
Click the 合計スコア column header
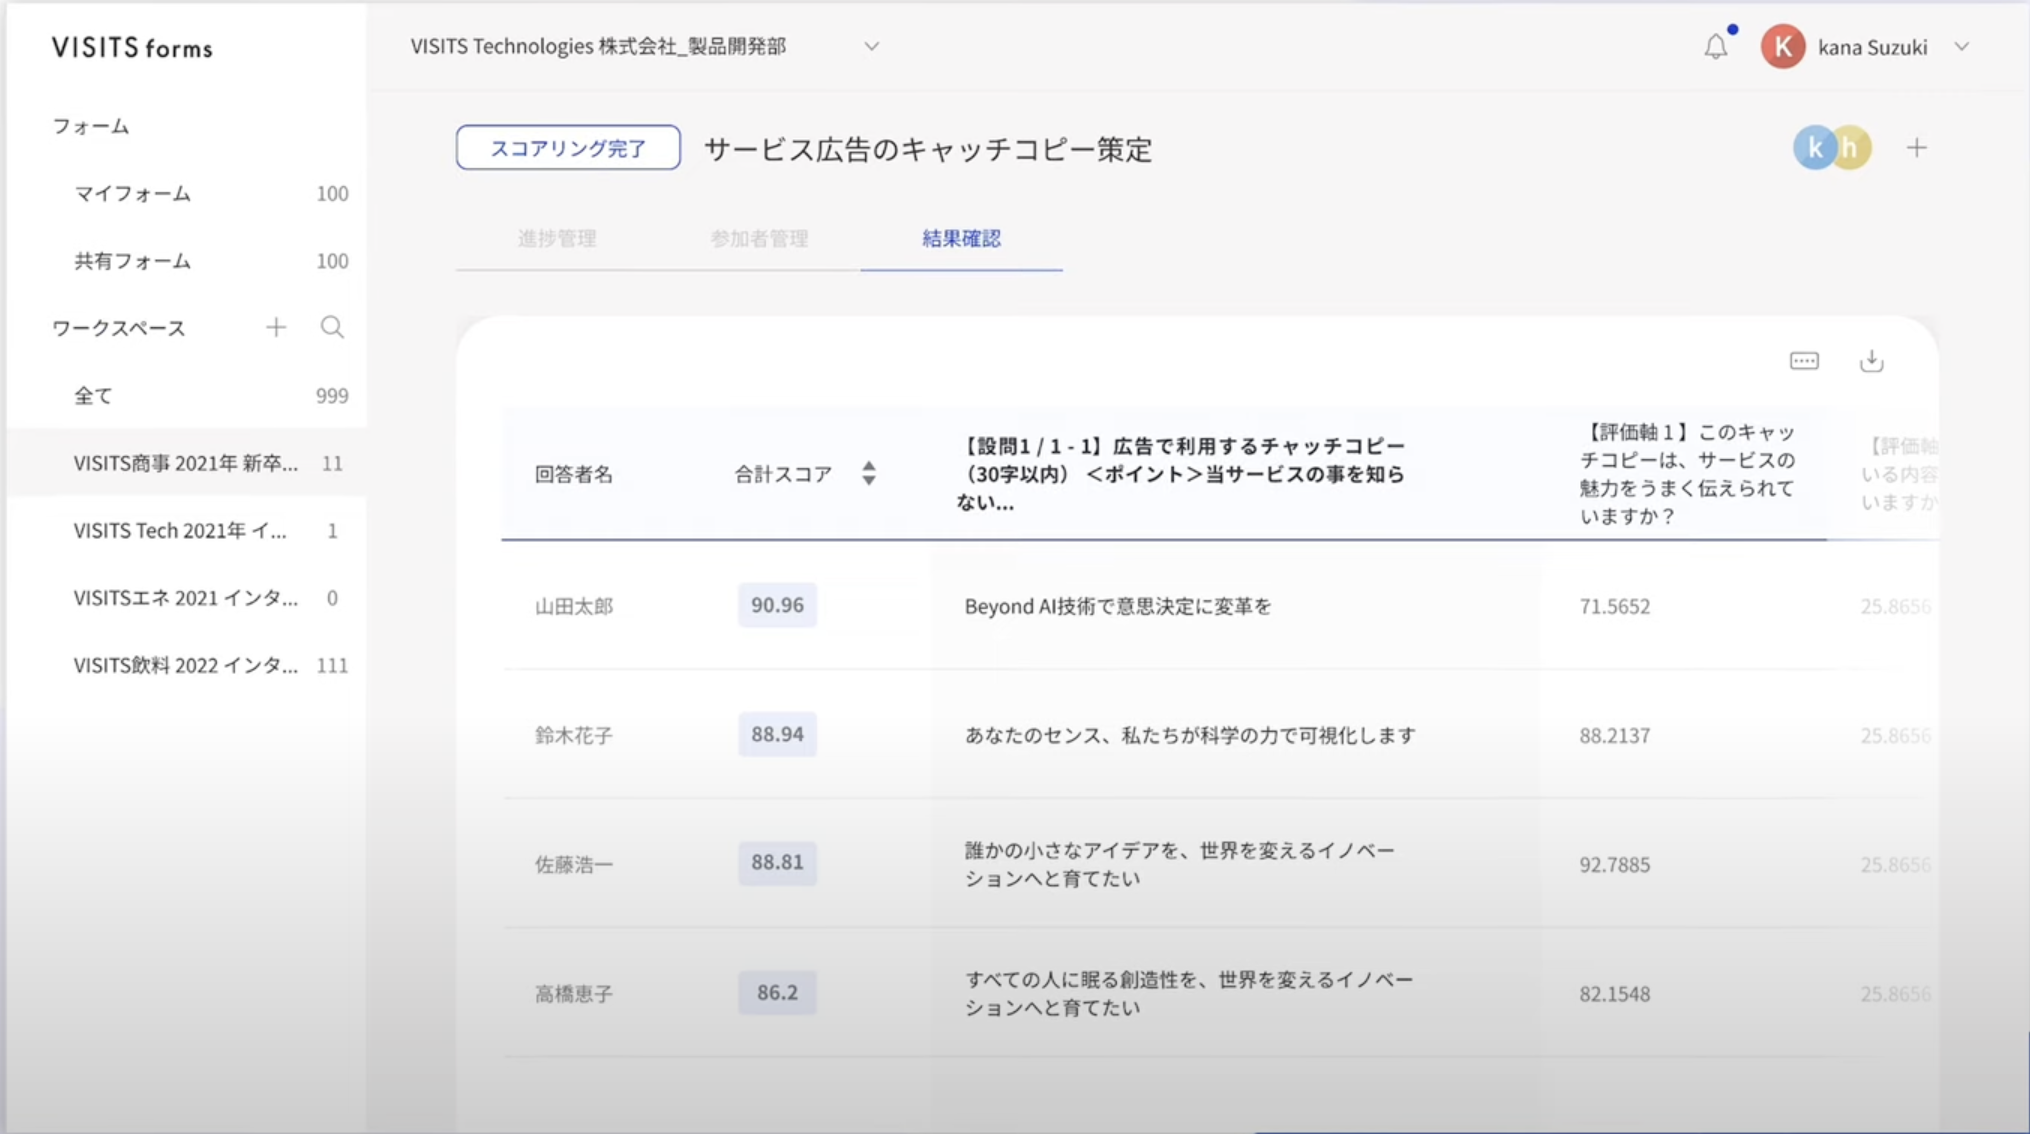tap(783, 474)
